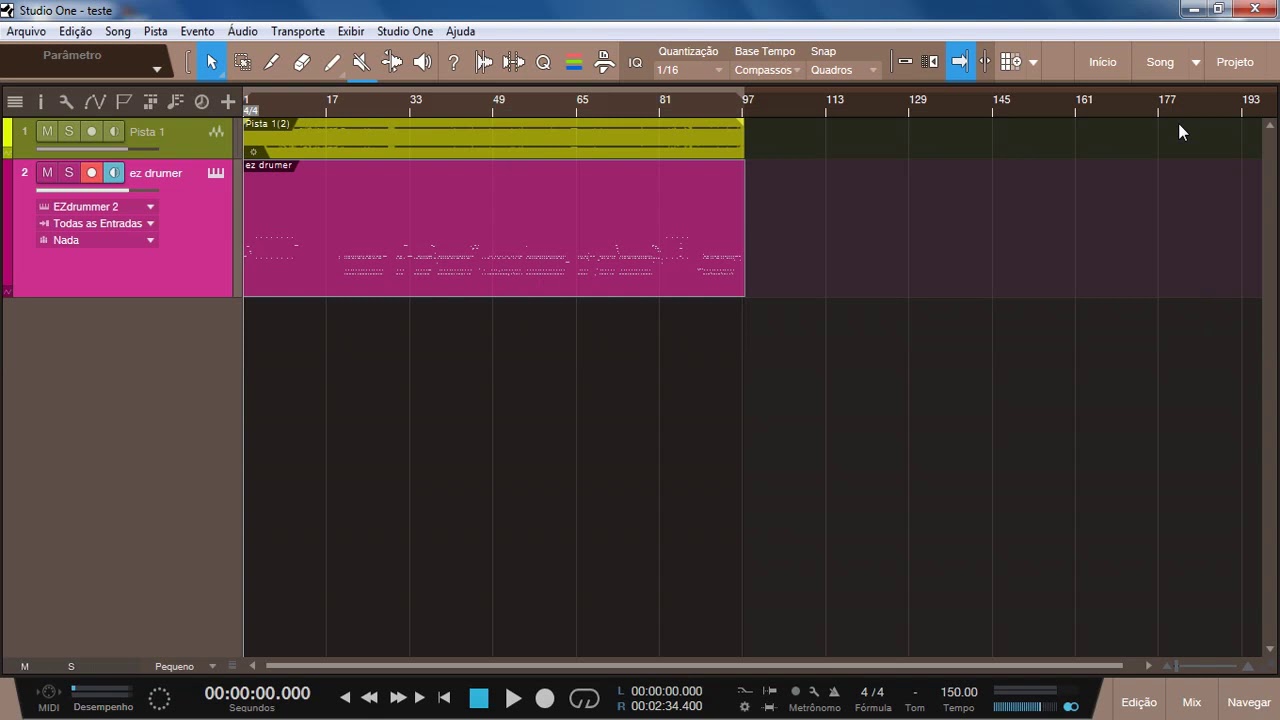Solo the ez drumer track
This screenshot has width=1280, height=720.
(x=69, y=172)
